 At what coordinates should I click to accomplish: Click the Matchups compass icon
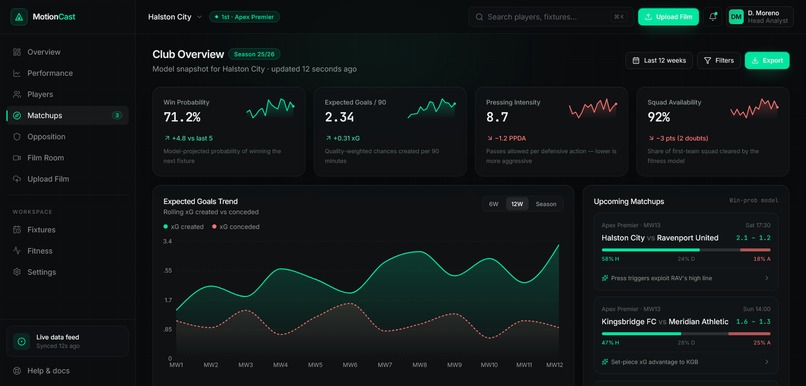tap(17, 116)
